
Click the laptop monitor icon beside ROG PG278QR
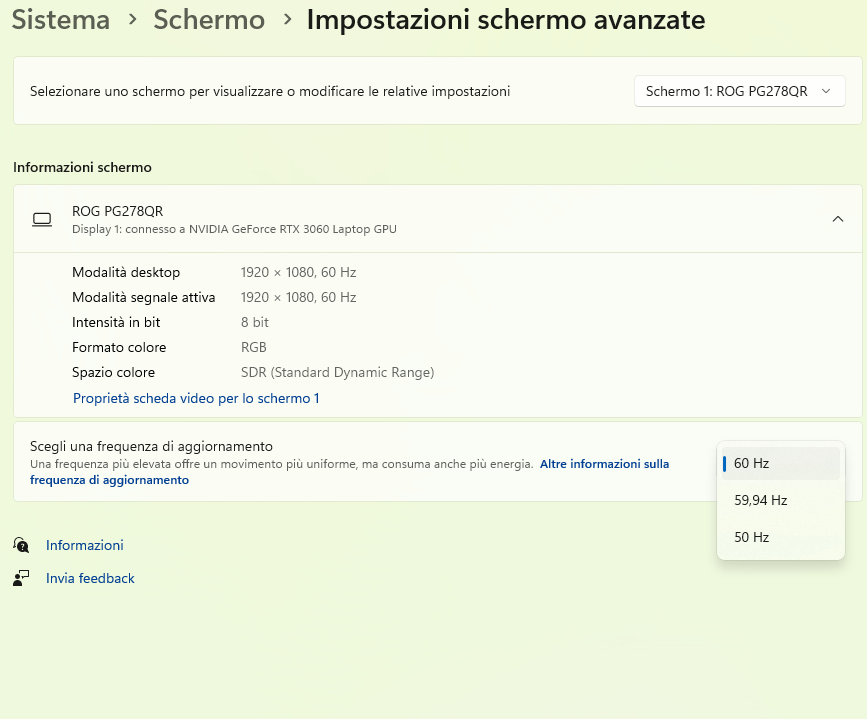[x=42, y=220]
